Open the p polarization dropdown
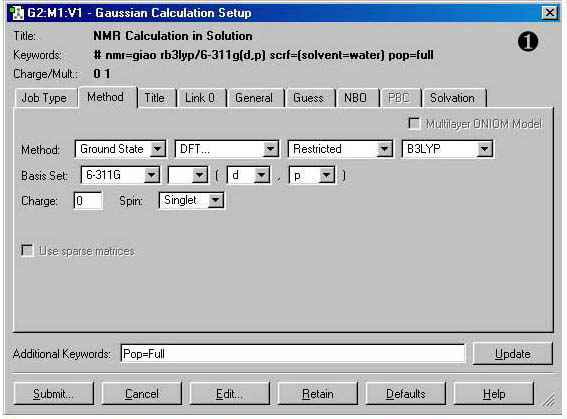 (312, 175)
